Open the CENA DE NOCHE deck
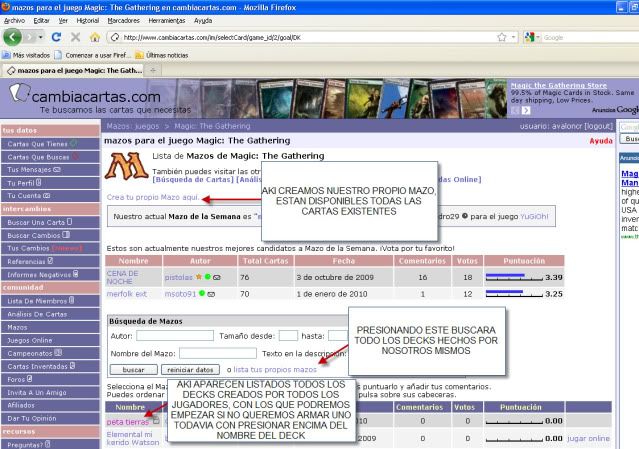This screenshot has height=449, width=639. pos(122,277)
